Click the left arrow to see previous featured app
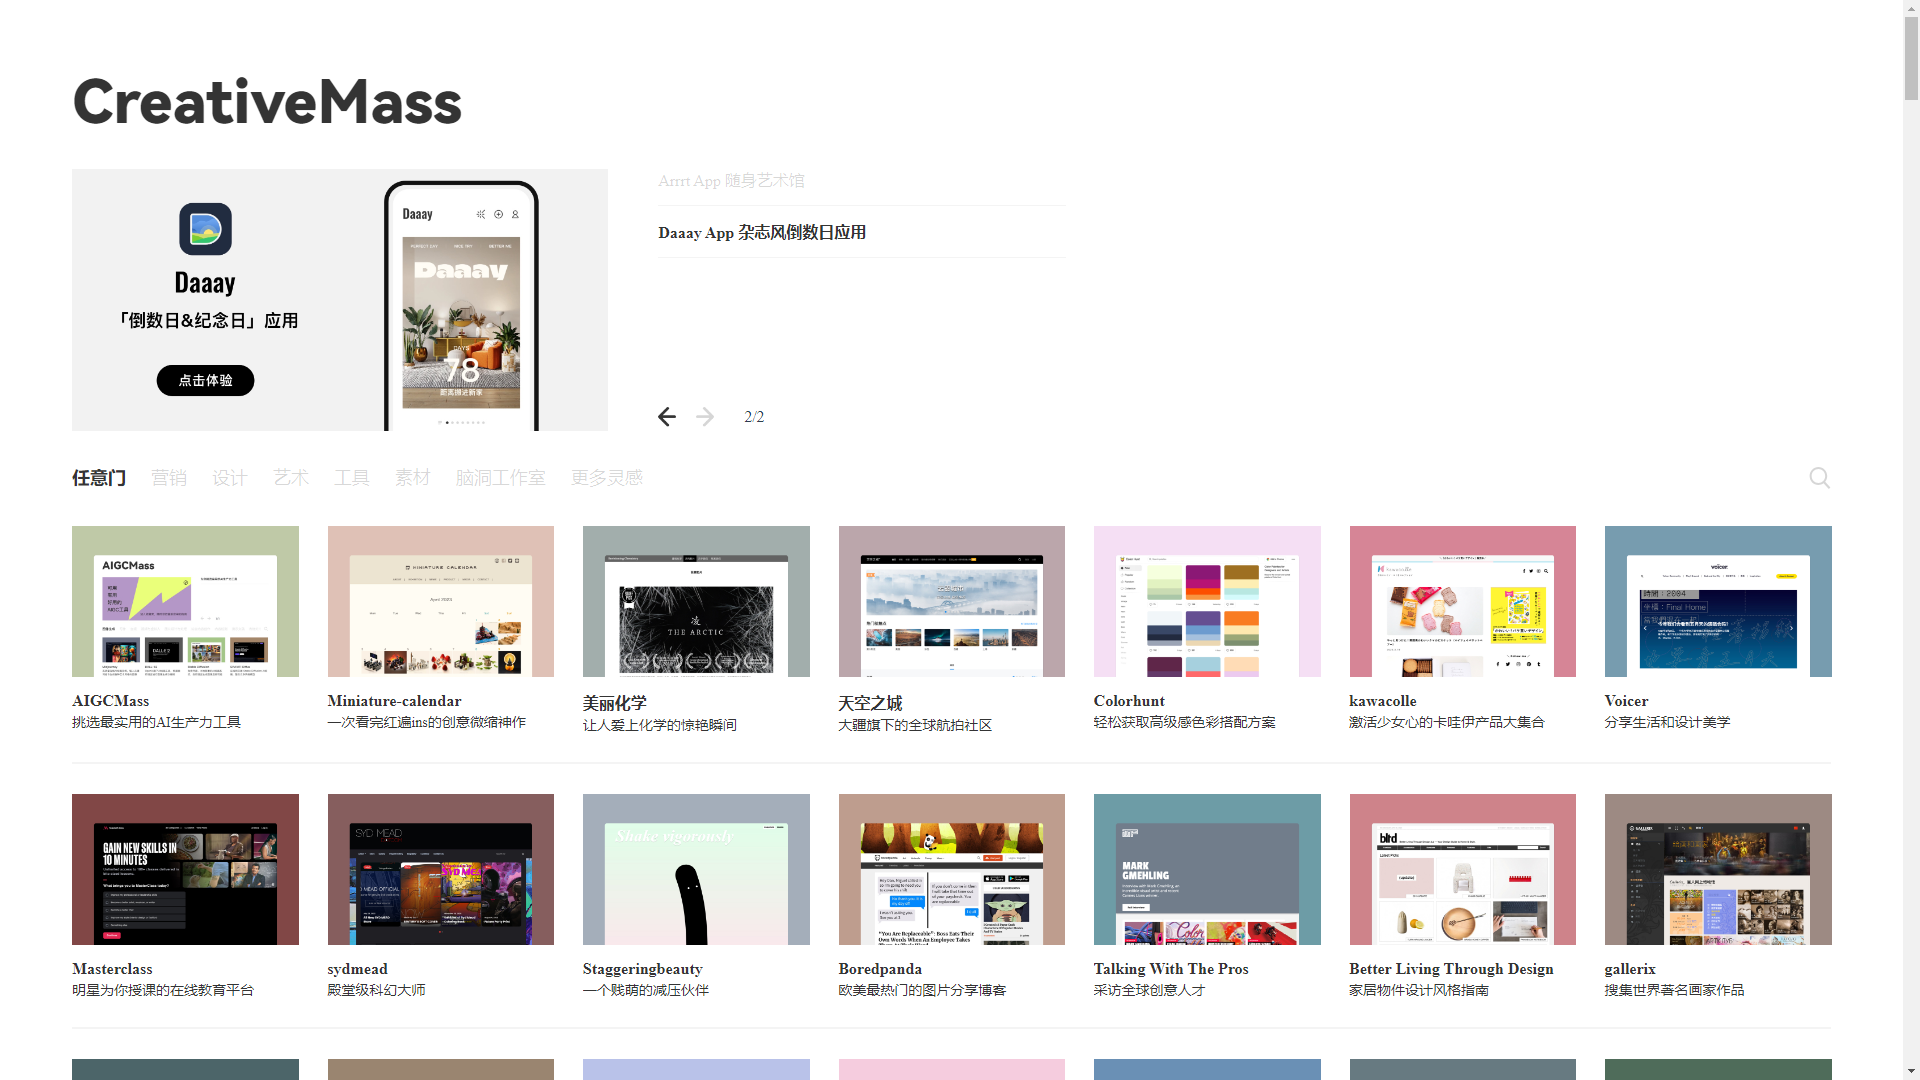Screen dimensions: 1920x1080 (x=667, y=416)
